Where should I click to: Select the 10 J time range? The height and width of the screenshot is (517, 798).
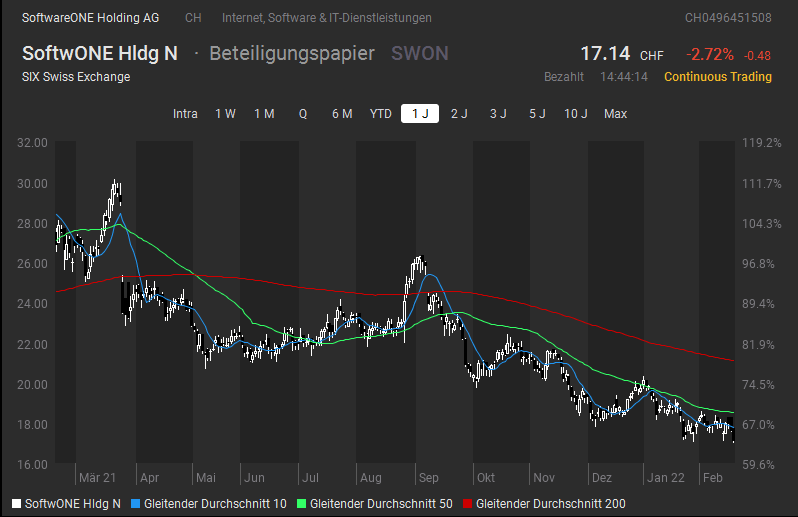pyautogui.click(x=576, y=113)
